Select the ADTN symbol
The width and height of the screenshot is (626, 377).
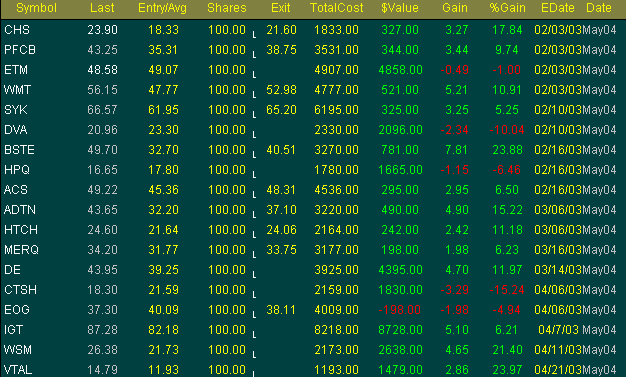(x=20, y=210)
